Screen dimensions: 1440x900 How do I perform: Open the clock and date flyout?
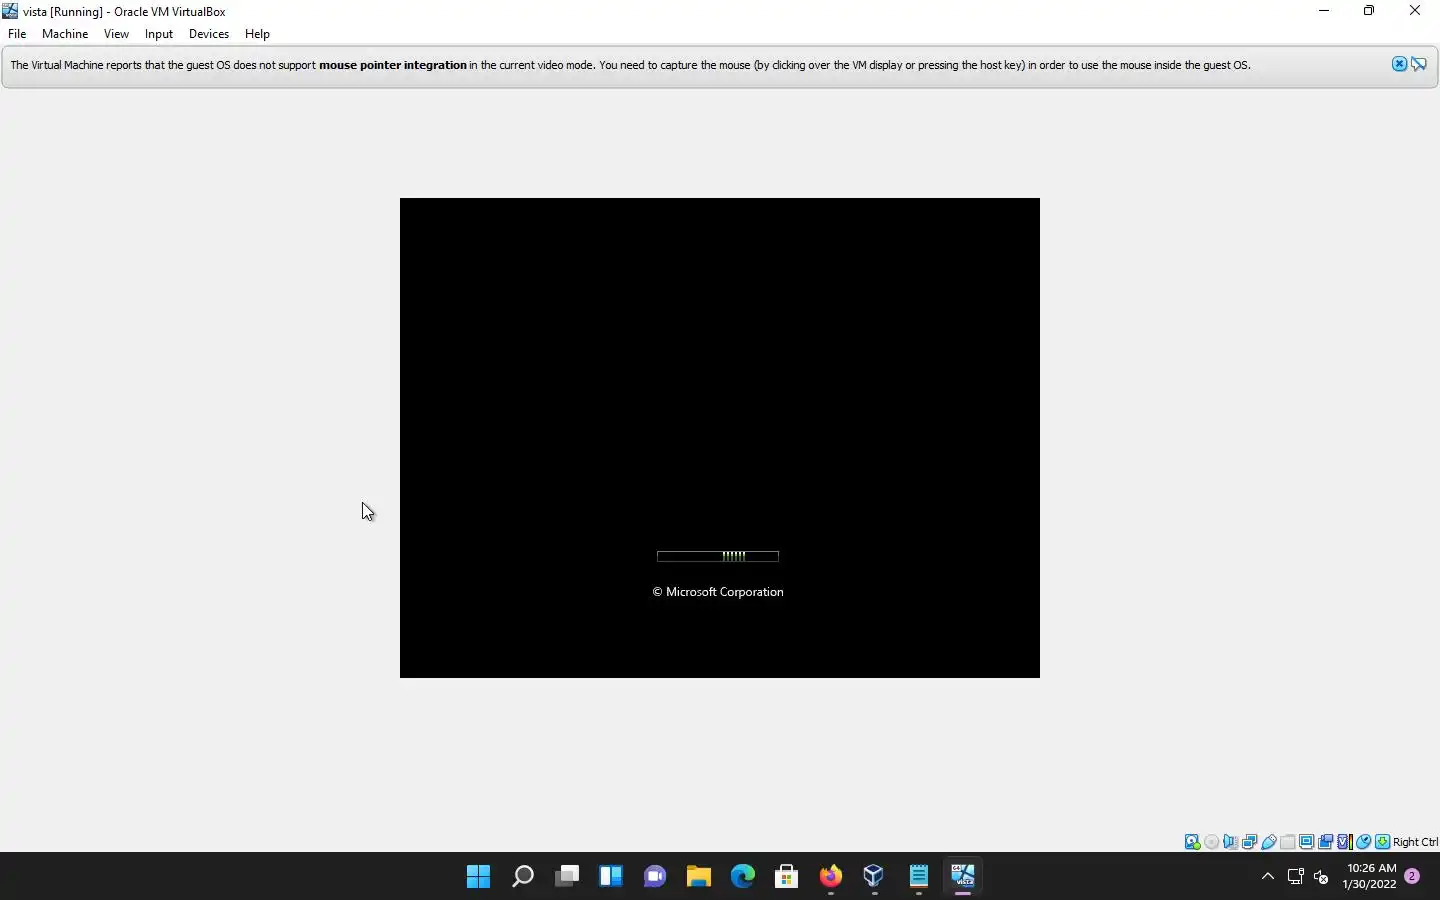1370,877
